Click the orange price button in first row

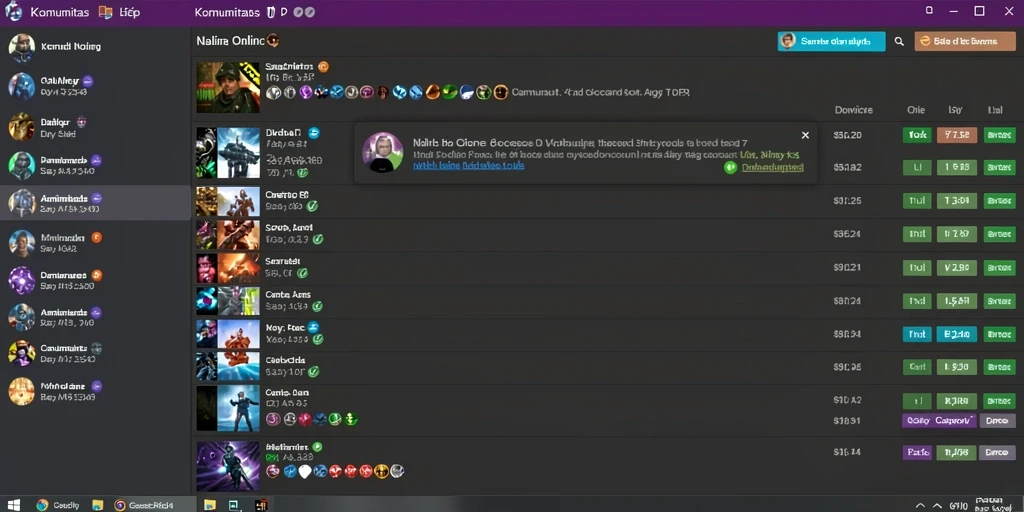[957, 135]
